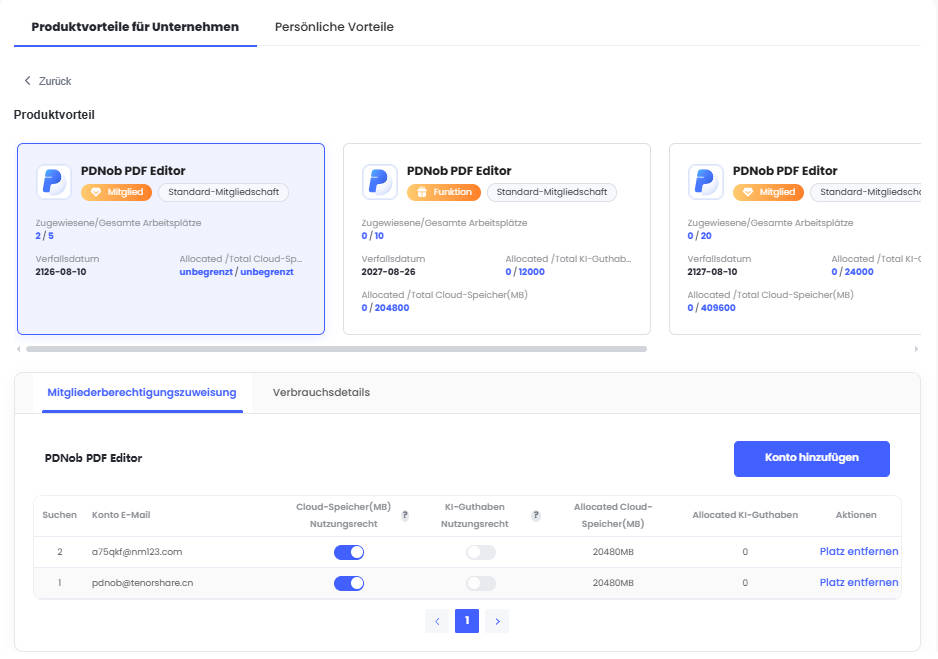
Task: Click Mitglied badge on the third card
Action: pos(769,192)
